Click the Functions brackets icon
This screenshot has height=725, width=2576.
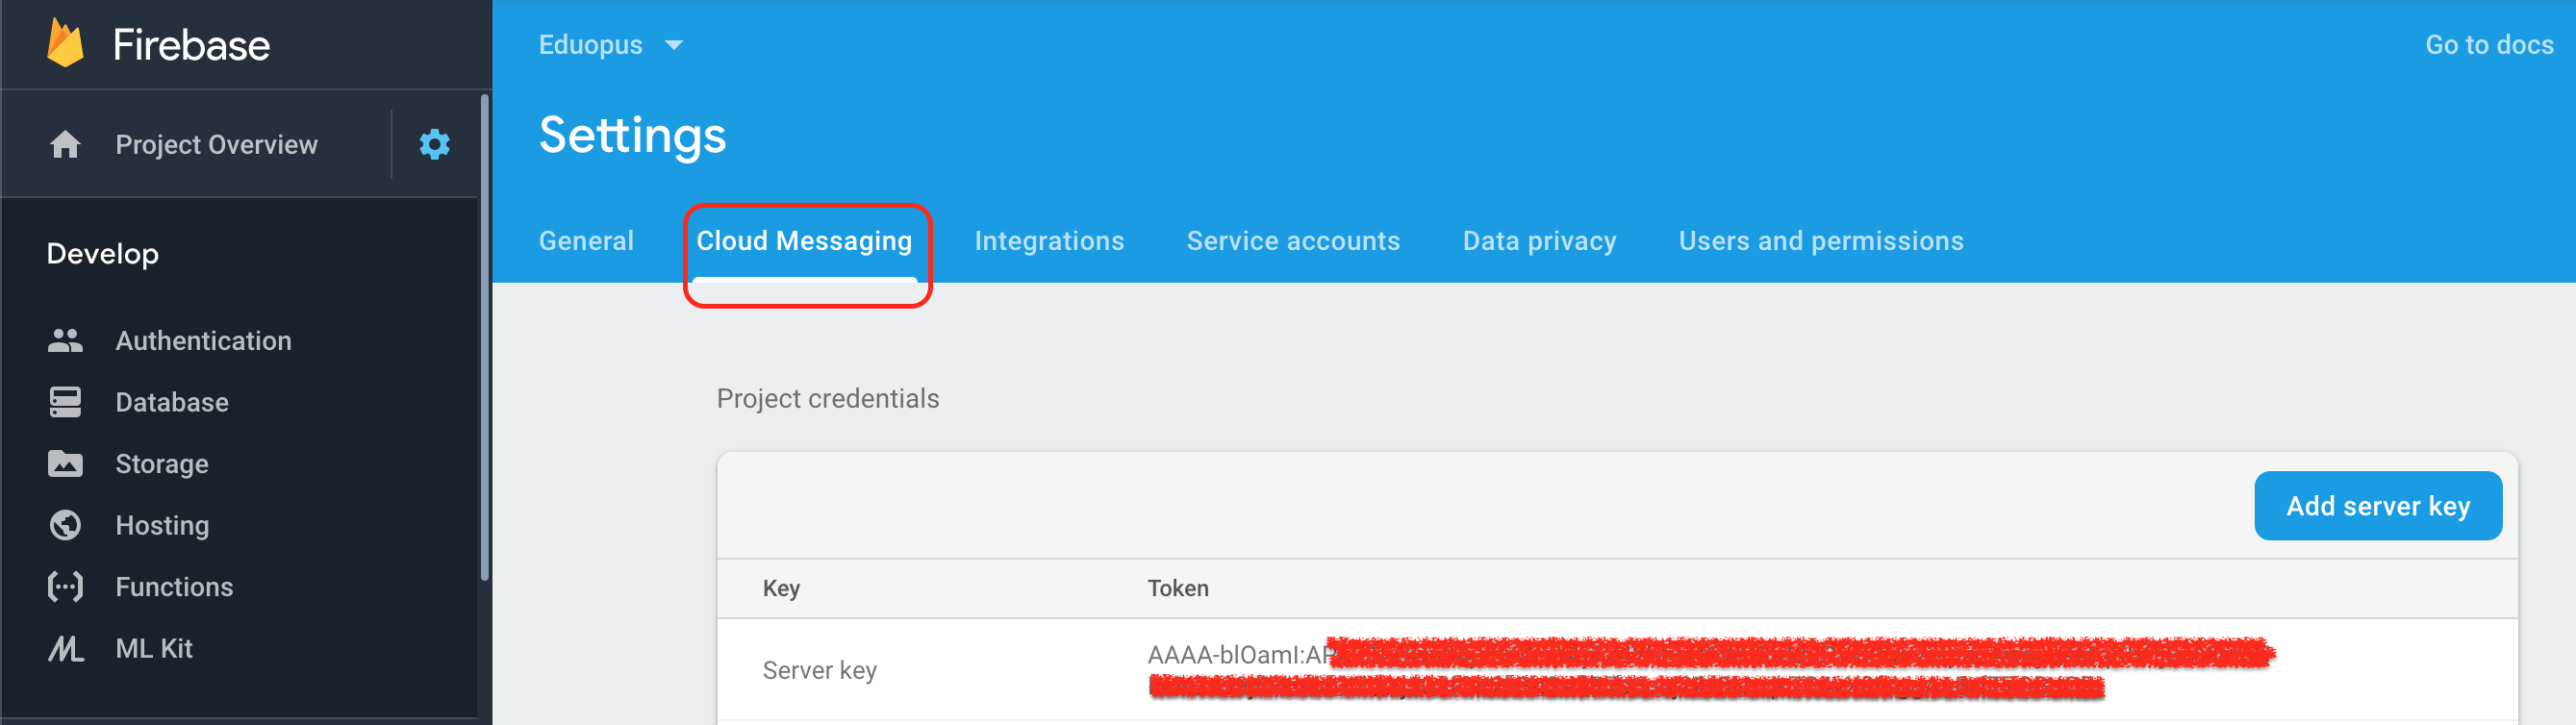click(66, 587)
